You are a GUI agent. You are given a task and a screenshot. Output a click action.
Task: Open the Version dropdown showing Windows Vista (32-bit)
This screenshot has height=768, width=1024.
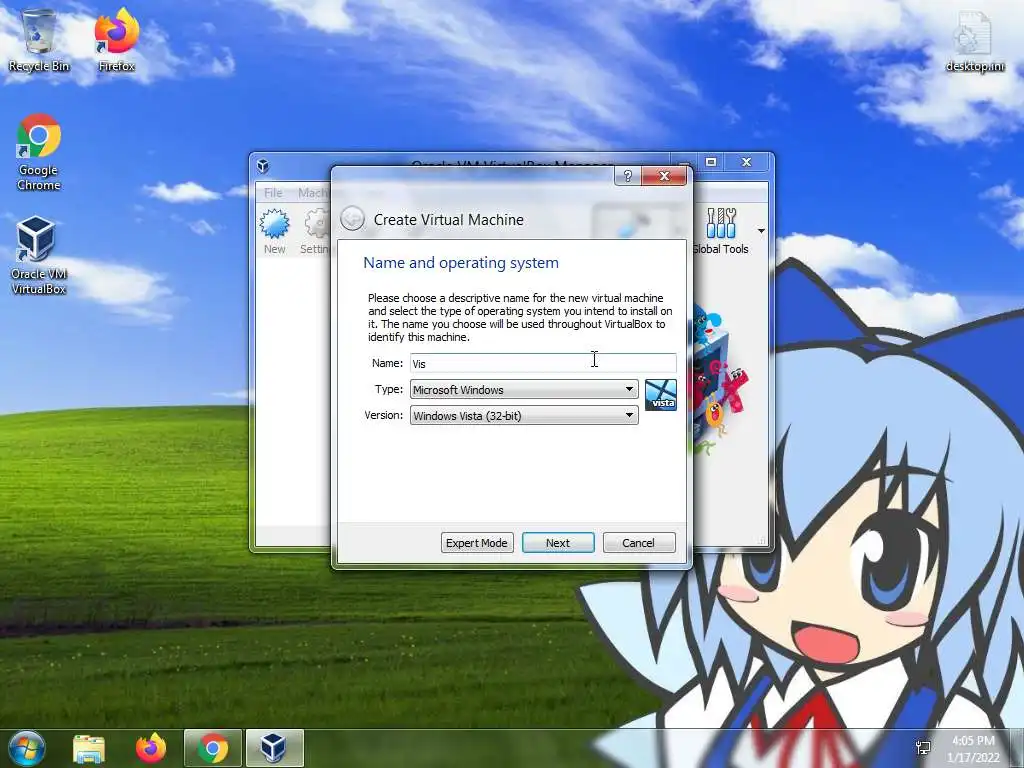point(524,415)
